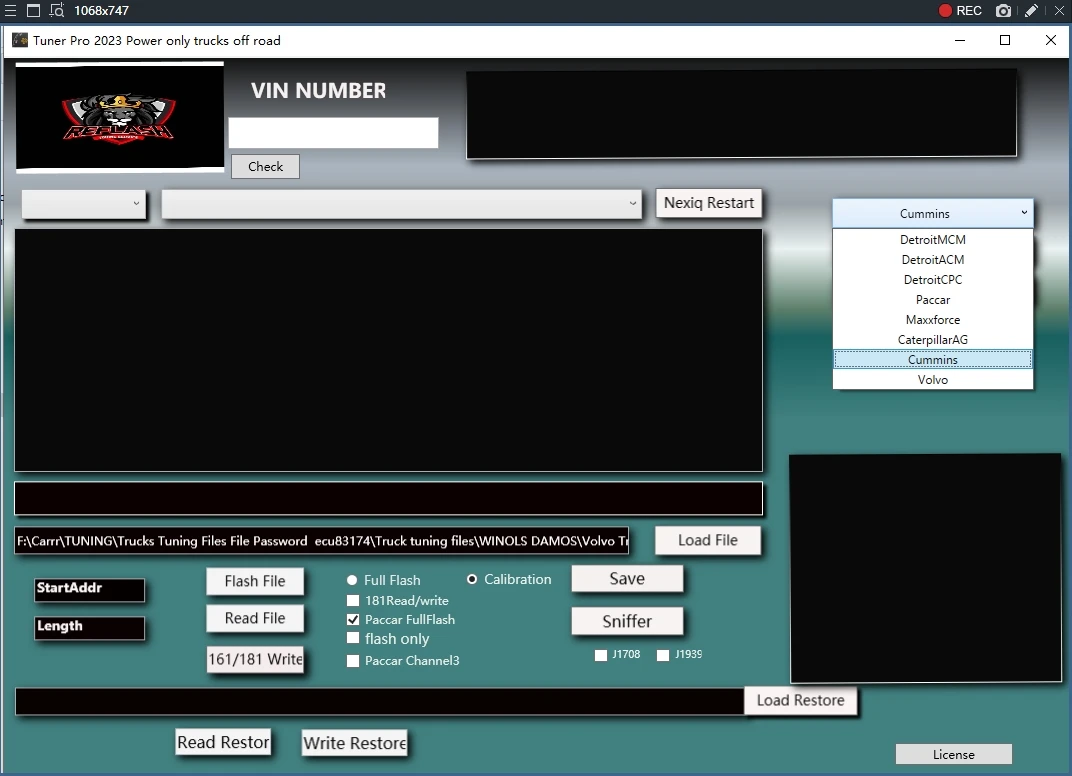The image size is (1072, 776).
Task: Click the hamburger menu icon in recorder bar
Action: coord(10,10)
